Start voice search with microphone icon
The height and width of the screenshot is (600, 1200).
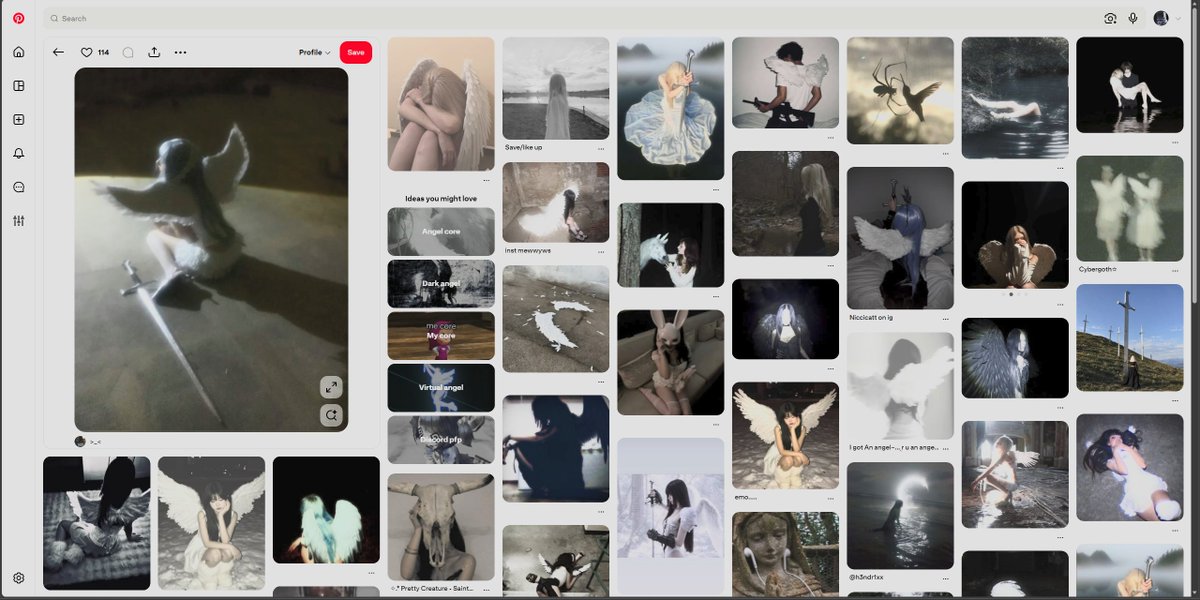(1133, 18)
